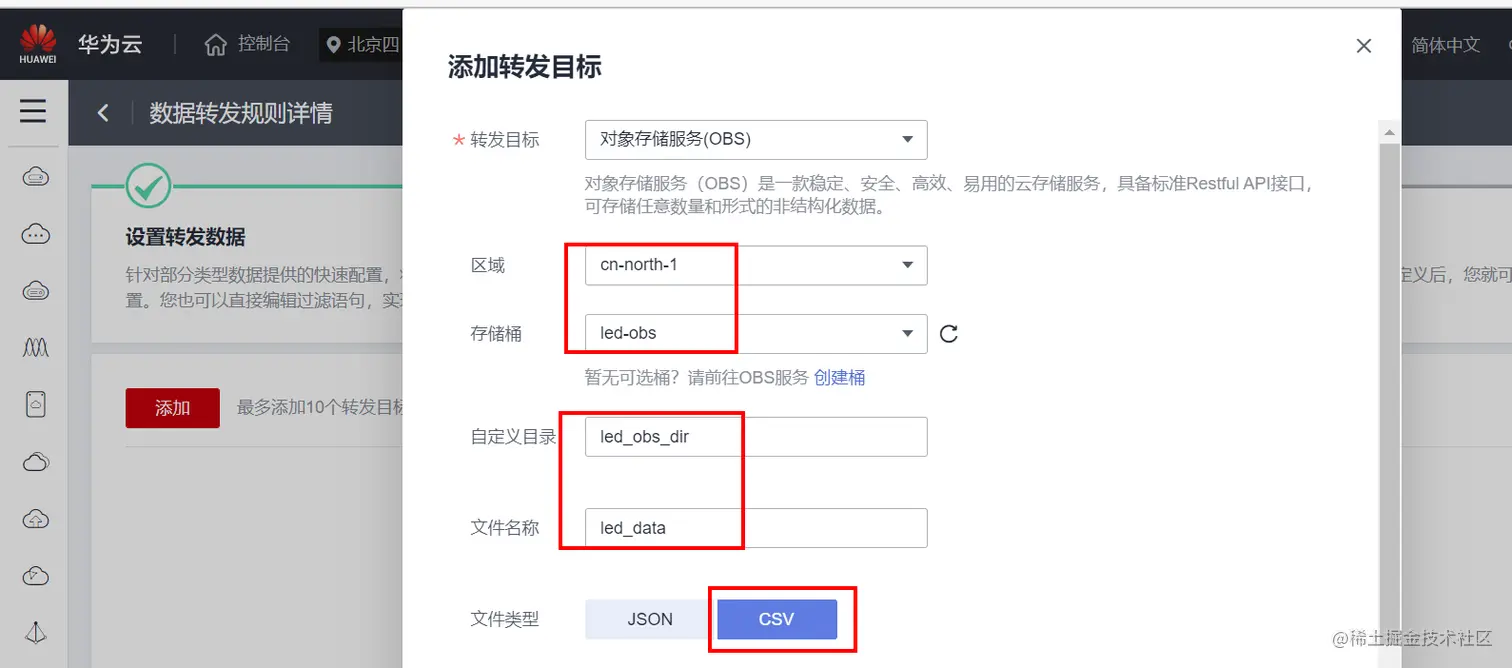This screenshot has height=668, width=1512.
Task: Follow the 创建桶 link
Action: point(839,378)
